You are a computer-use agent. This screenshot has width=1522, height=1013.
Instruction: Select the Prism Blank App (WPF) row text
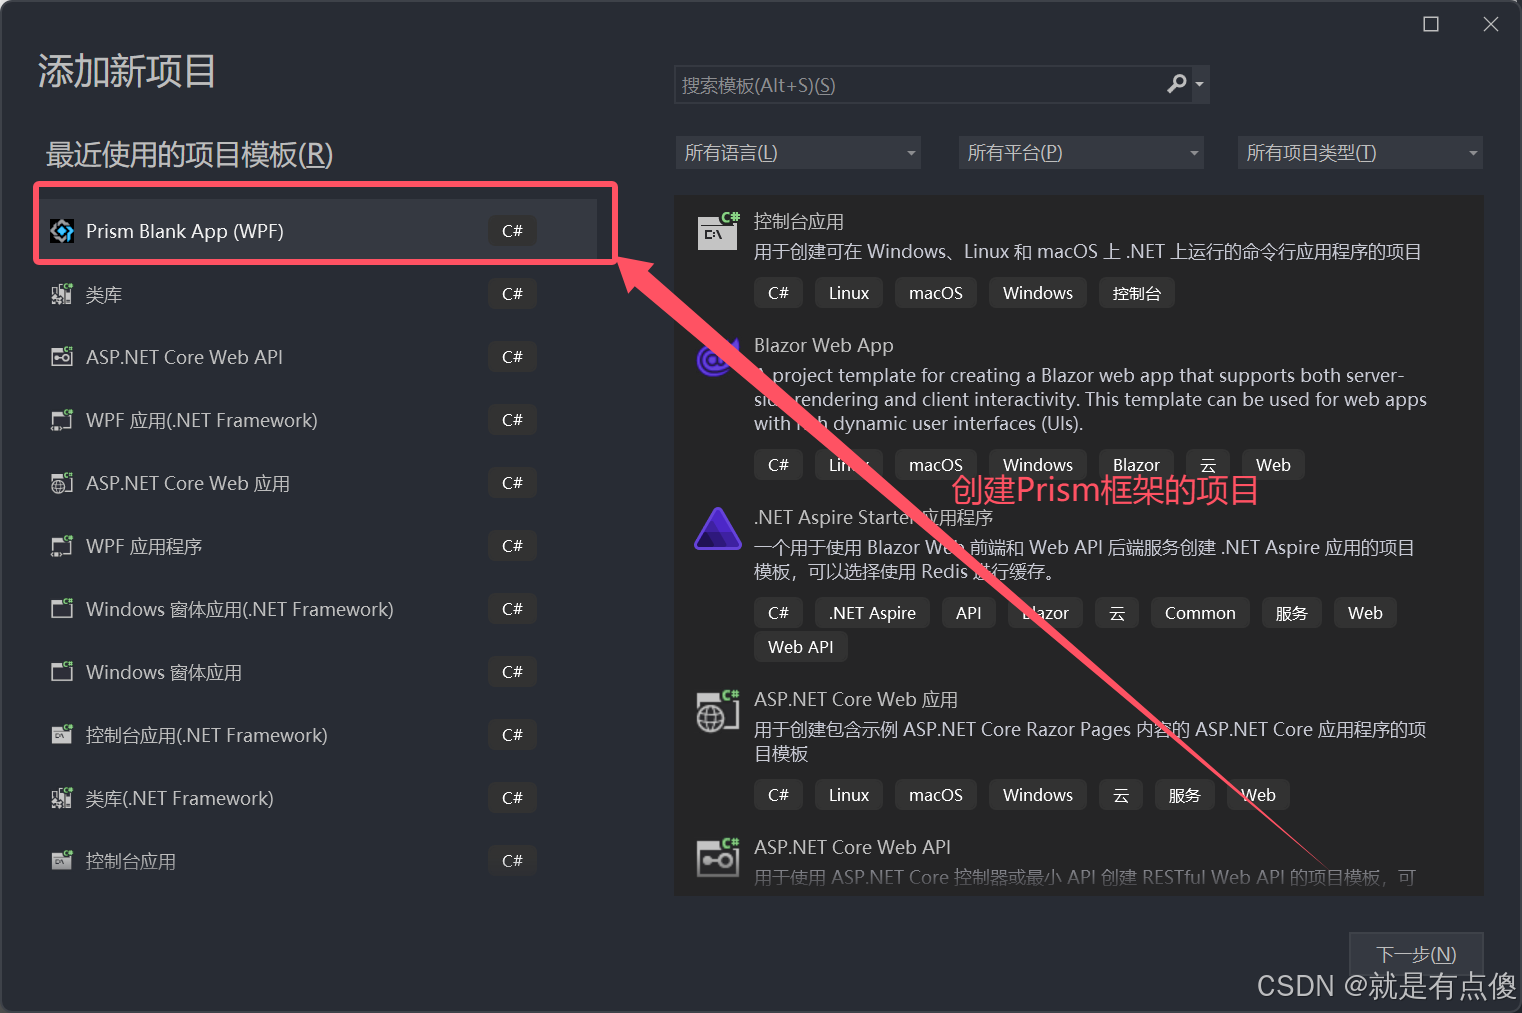click(x=185, y=231)
